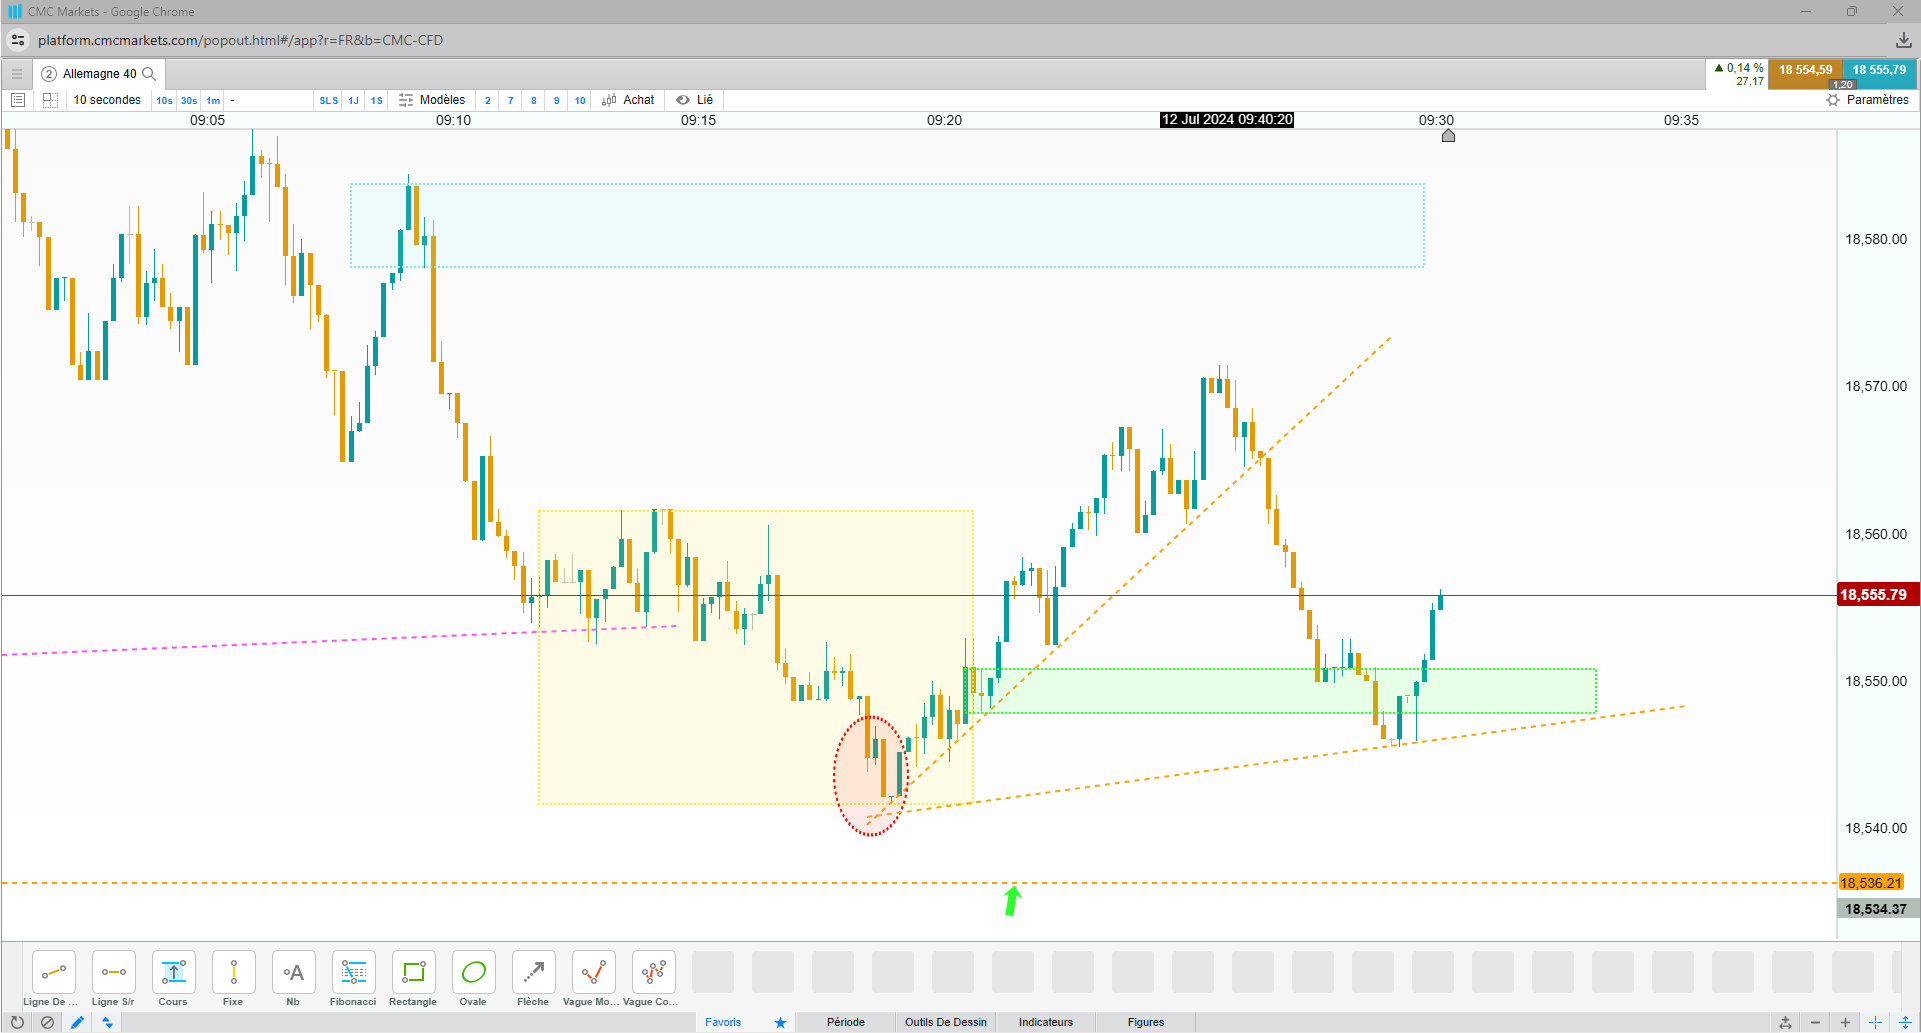This screenshot has height=1033, width=1921.
Task: Select the Rectangle drawing tool
Action: coord(413,979)
